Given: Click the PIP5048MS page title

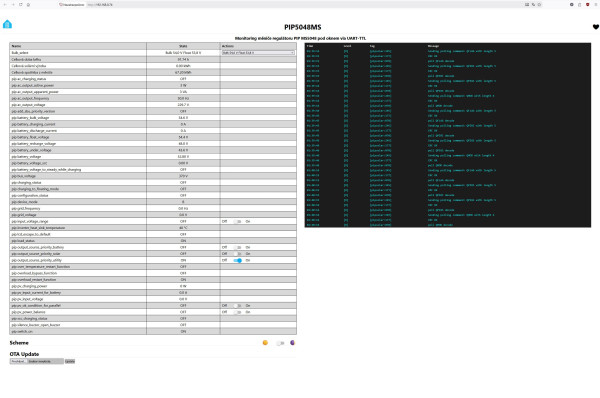Looking at the screenshot, I should click(303, 27).
